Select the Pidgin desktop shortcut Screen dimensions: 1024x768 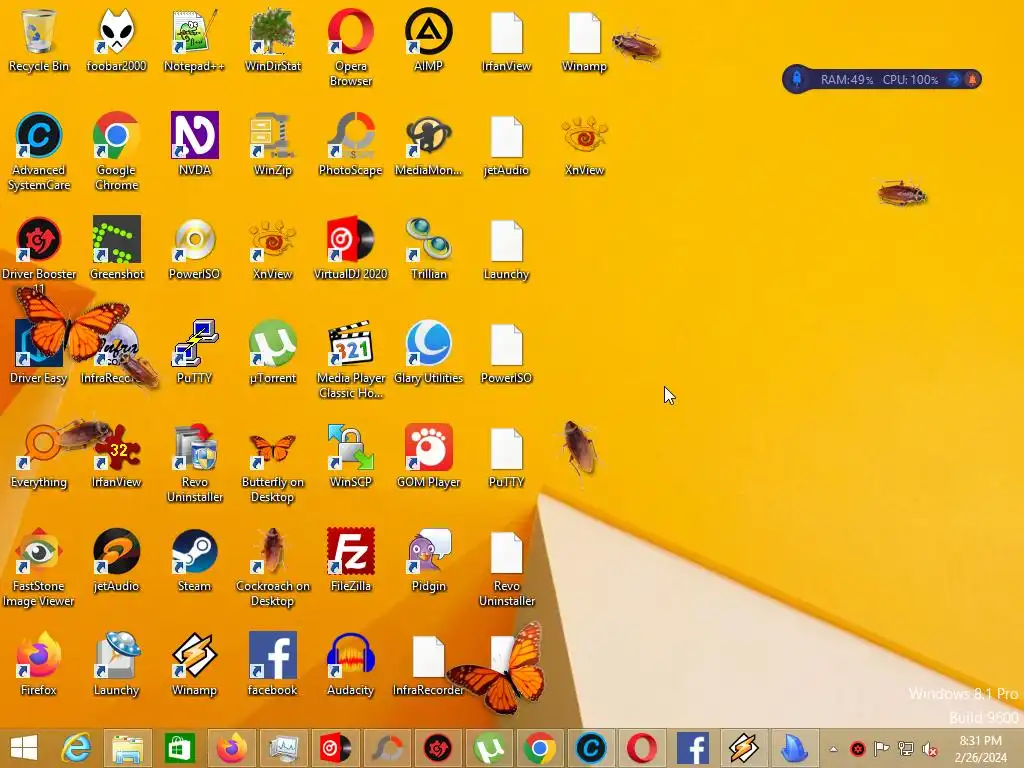428,560
